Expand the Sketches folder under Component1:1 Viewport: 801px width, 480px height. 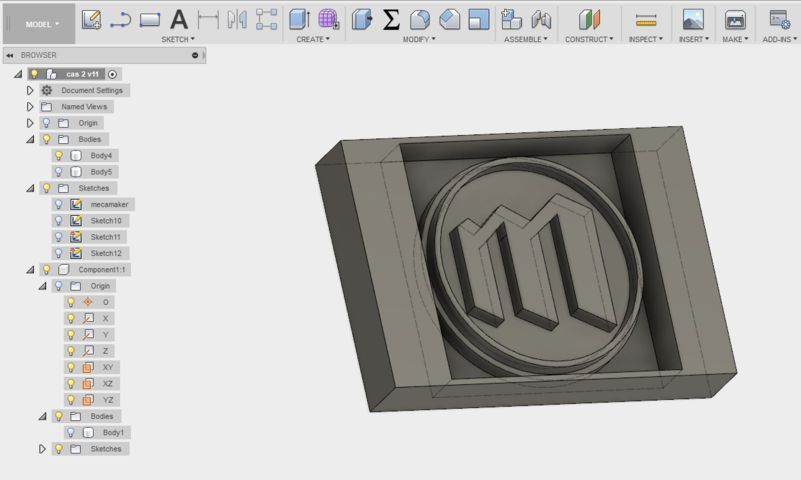[42, 449]
